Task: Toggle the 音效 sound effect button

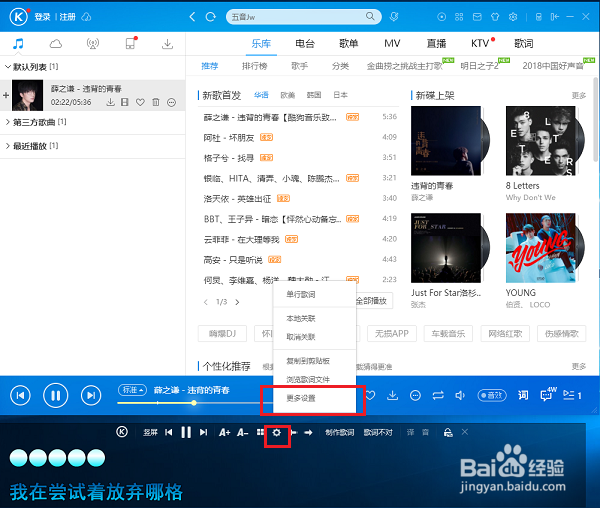Action: tap(492, 395)
